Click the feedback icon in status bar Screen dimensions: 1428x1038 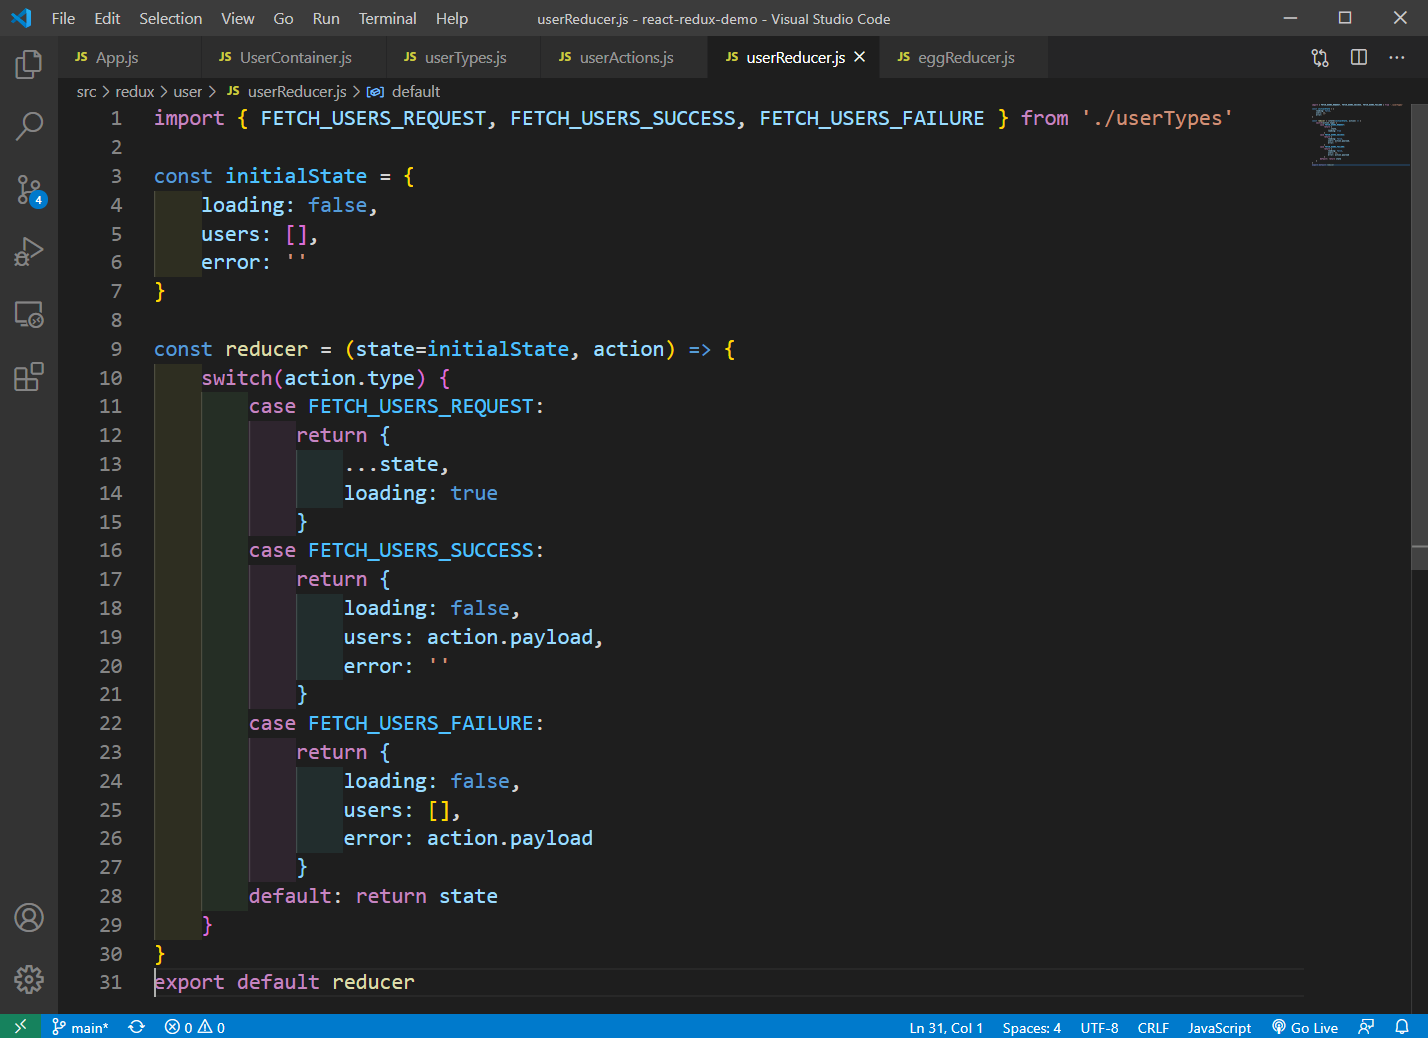[x=1366, y=1027]
